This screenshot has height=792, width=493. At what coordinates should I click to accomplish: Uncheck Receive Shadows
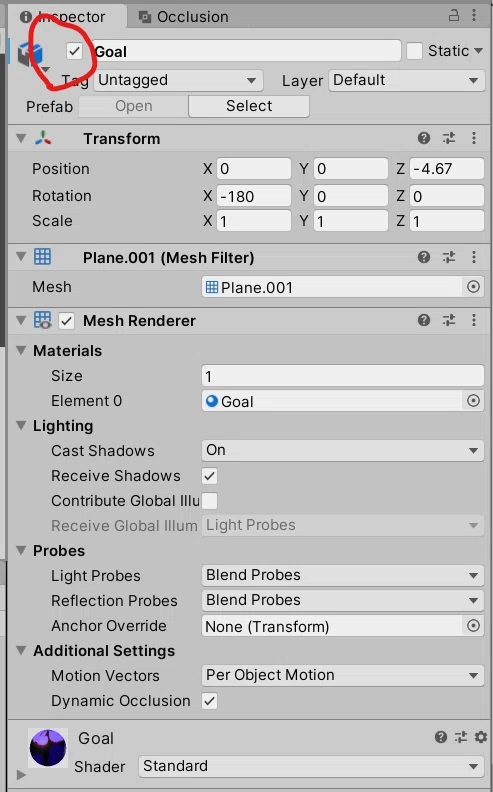point(210,476)
